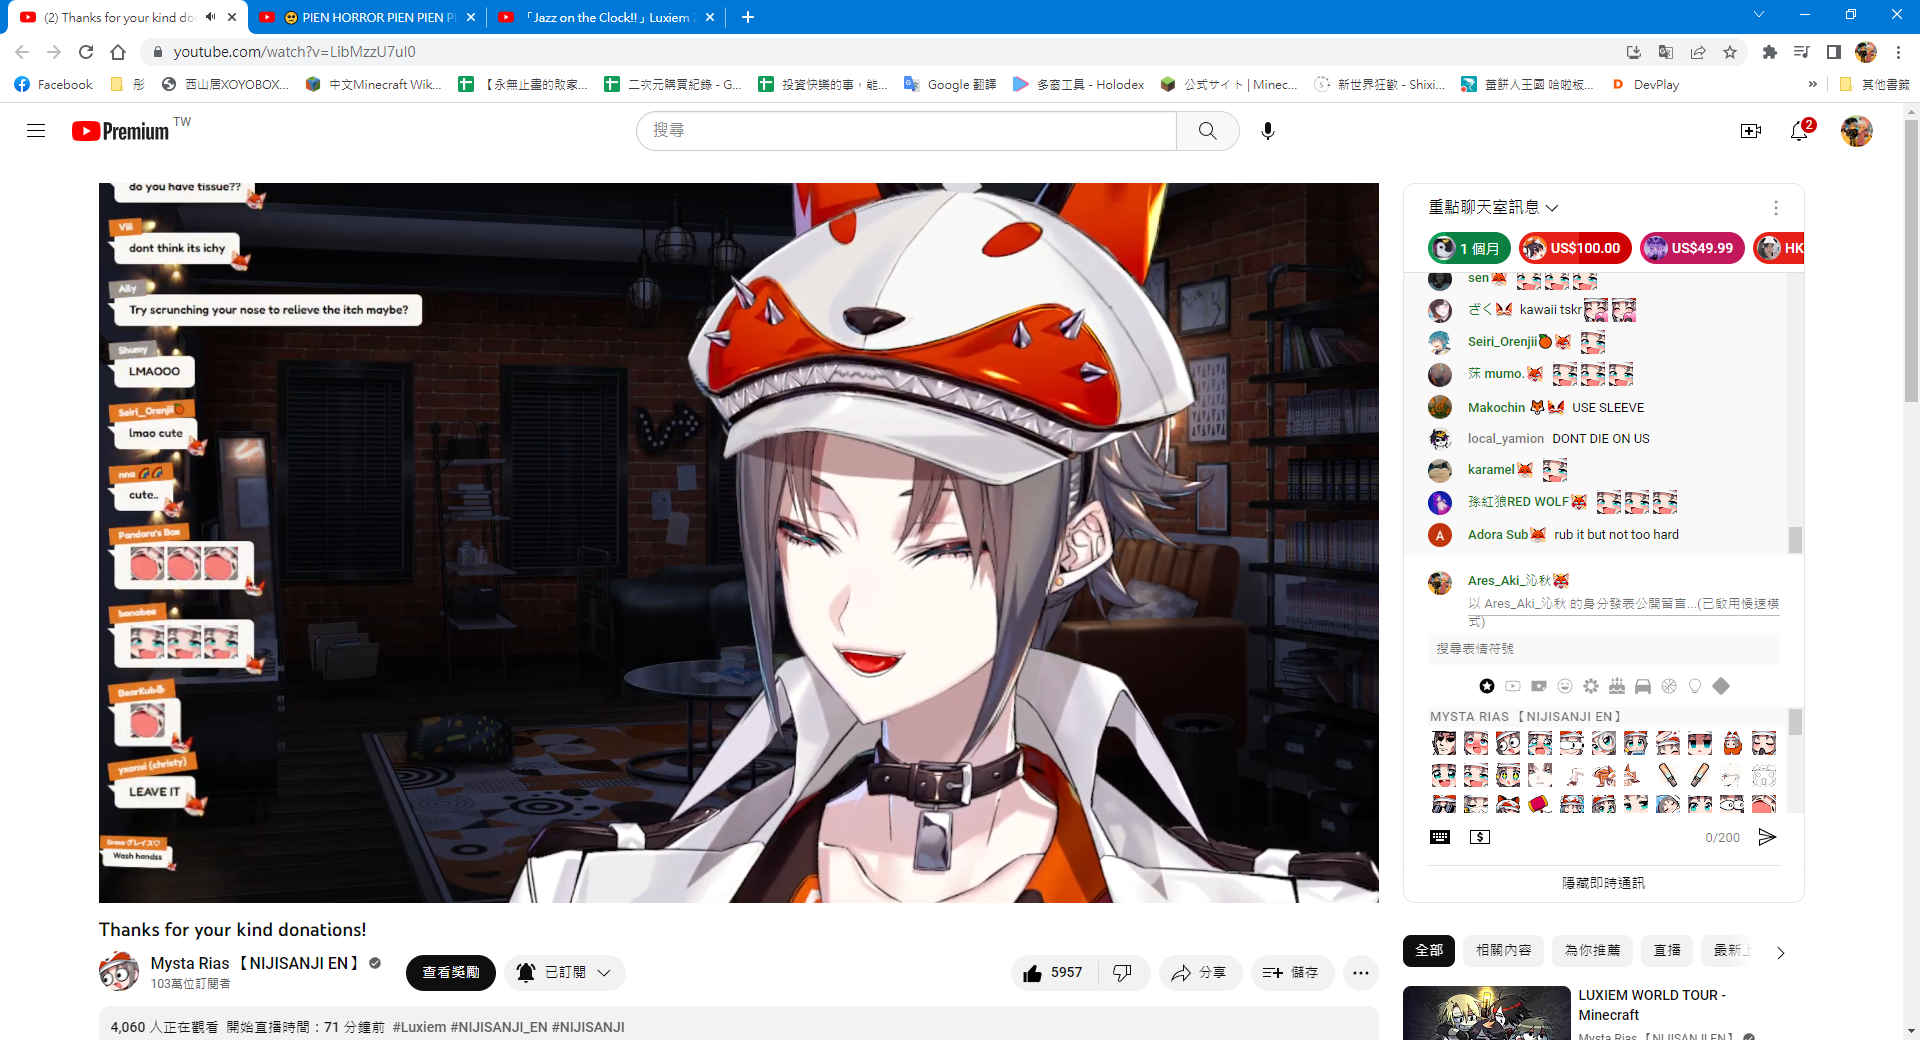Select the smiley faces emoji category
Screen dimensions: 1920x1040
click(x=1565, y=686)
